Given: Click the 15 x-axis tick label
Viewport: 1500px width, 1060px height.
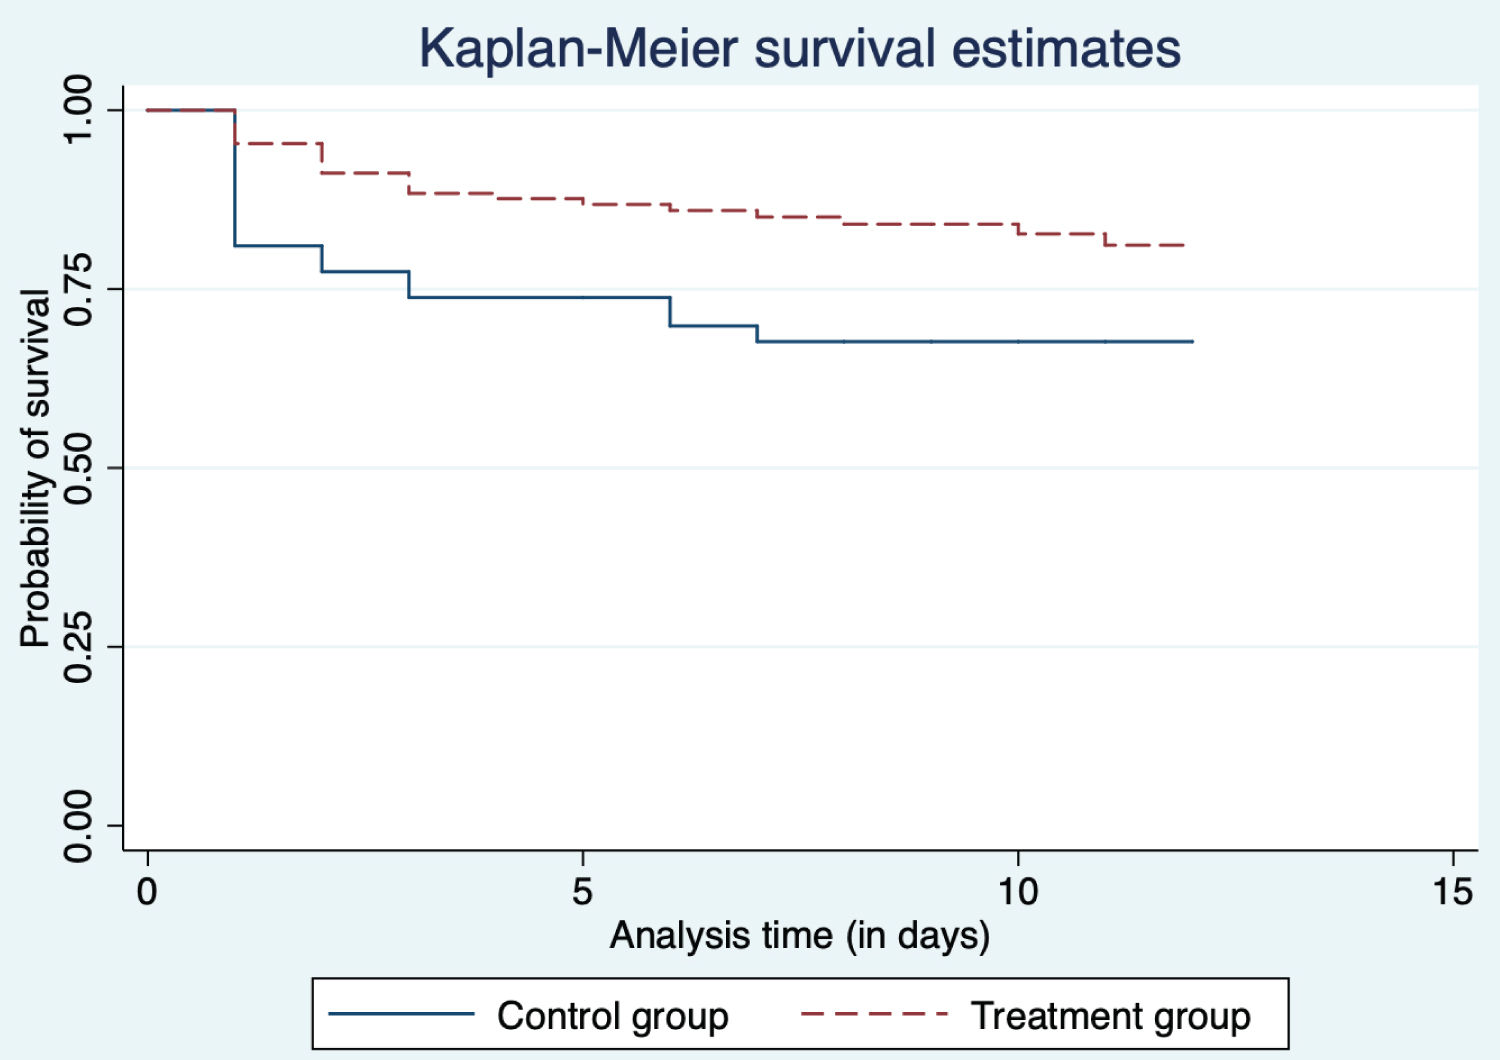Looking at the screenshot, I should coord(1452,890).
